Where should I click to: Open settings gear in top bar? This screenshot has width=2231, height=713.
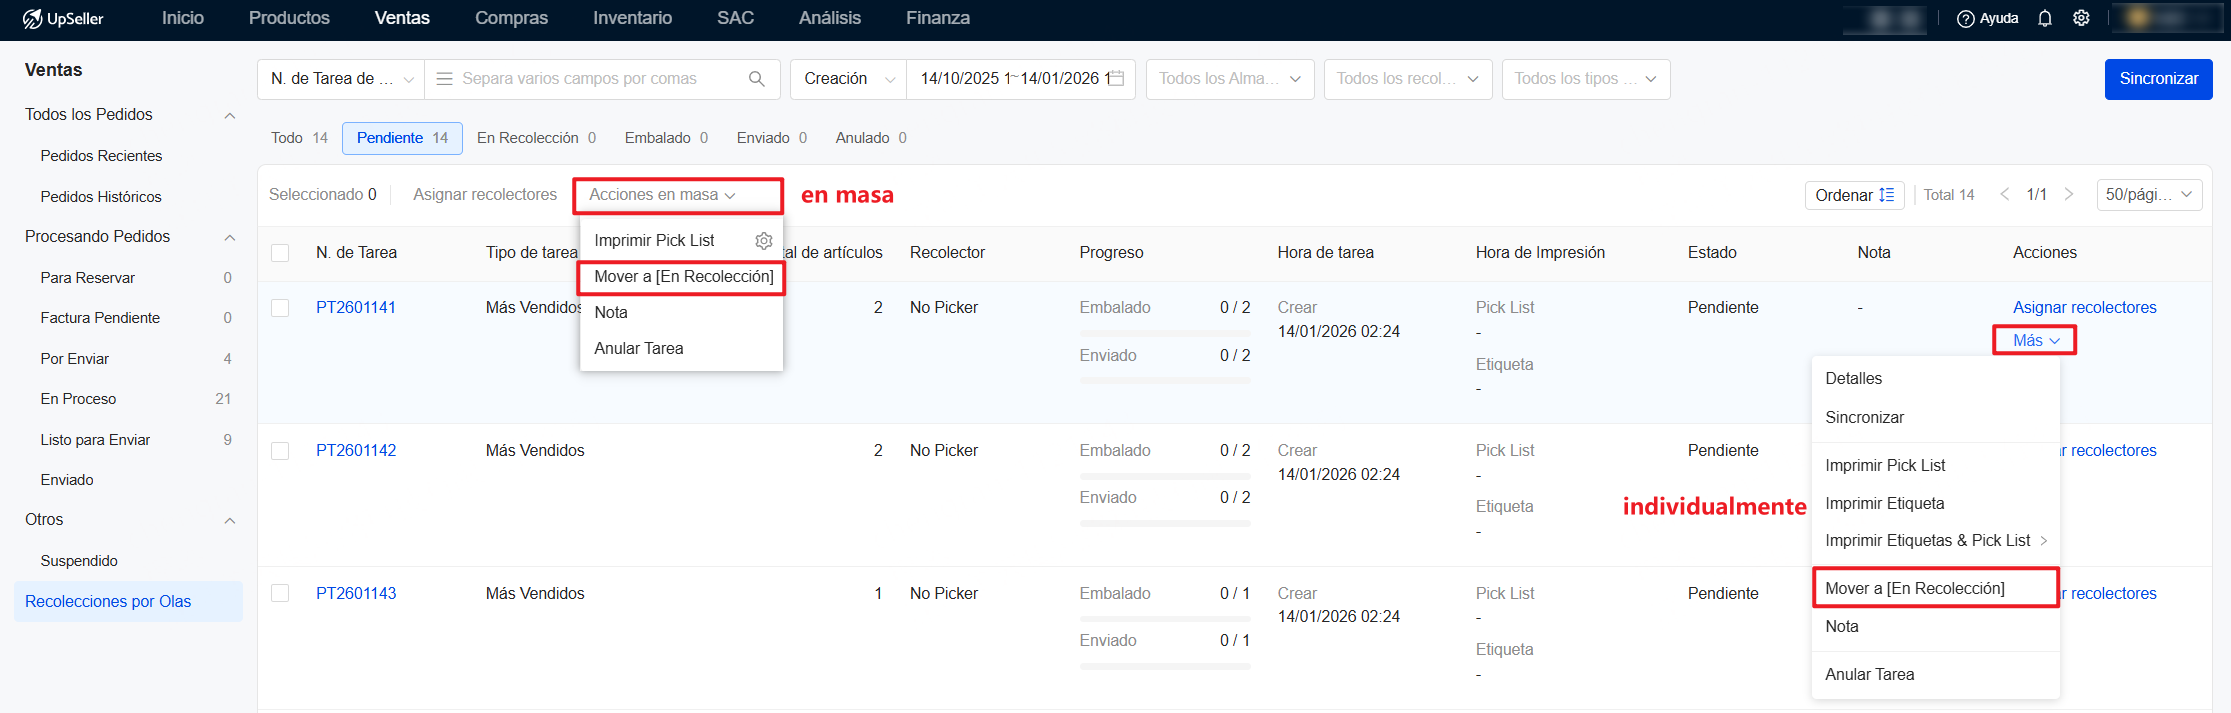pyautogui.click(x=2081, y=18)
